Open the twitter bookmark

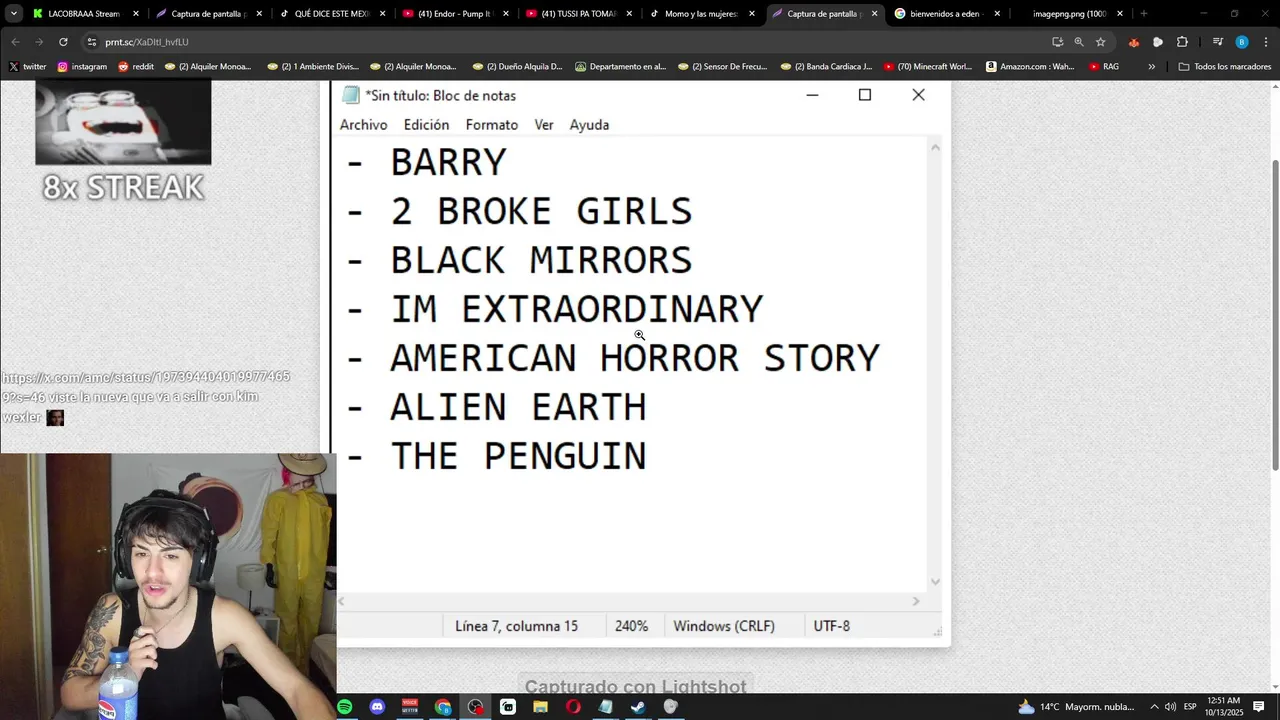(27, 67)
